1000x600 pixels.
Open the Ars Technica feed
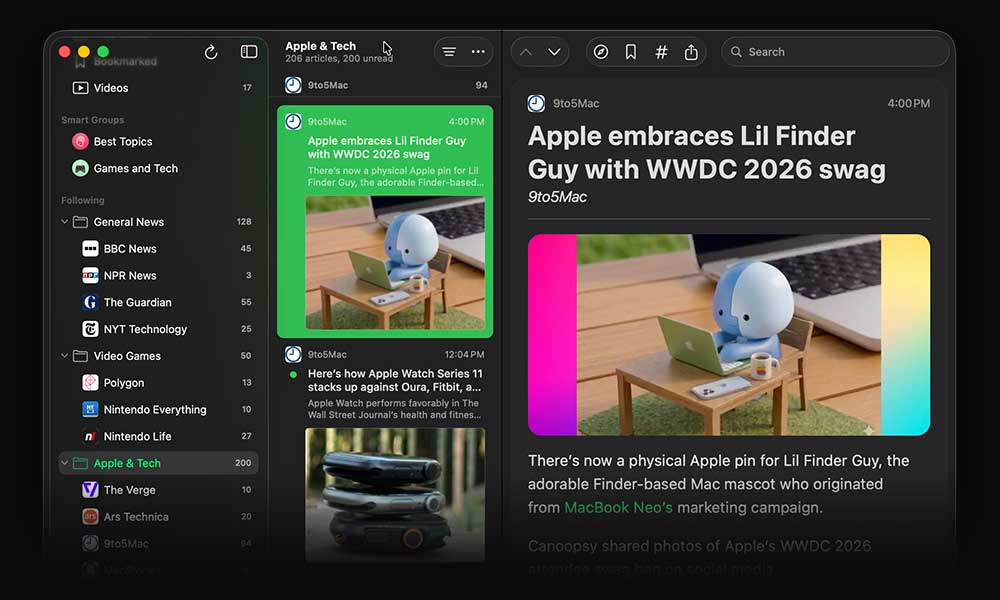click(x=159, y=516)
